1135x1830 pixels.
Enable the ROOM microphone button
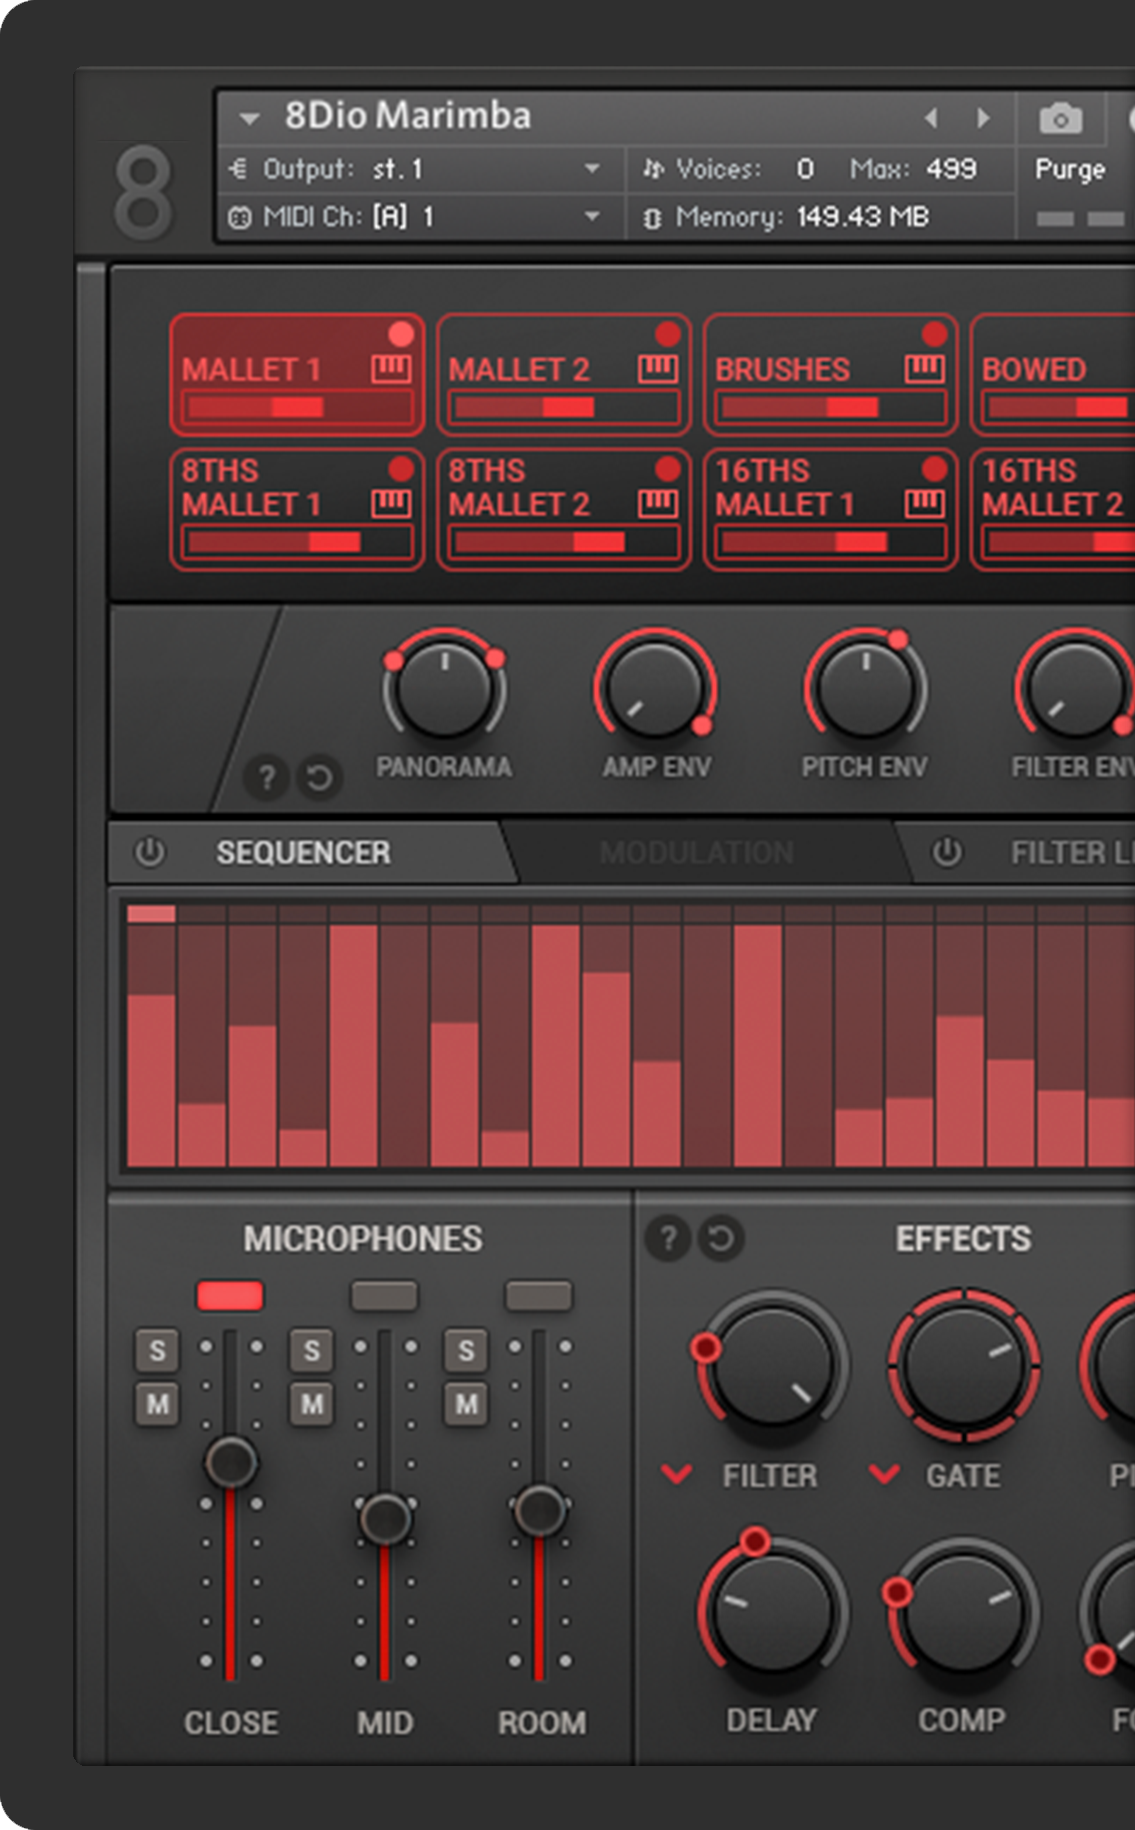click(x=539, y=1296)
